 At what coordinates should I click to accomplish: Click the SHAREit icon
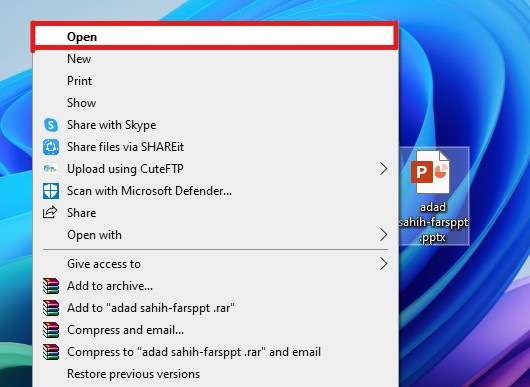point(51,147)
